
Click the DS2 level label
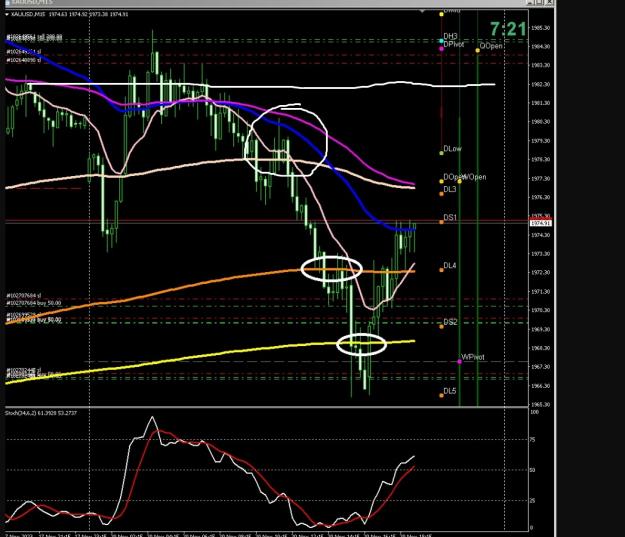click(450, 322)
